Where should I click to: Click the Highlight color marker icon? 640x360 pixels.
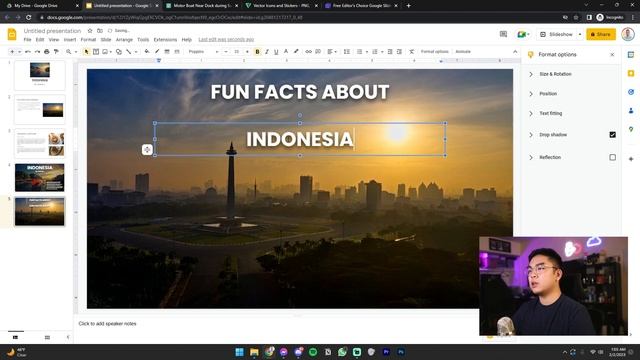(x=296, y=52)
